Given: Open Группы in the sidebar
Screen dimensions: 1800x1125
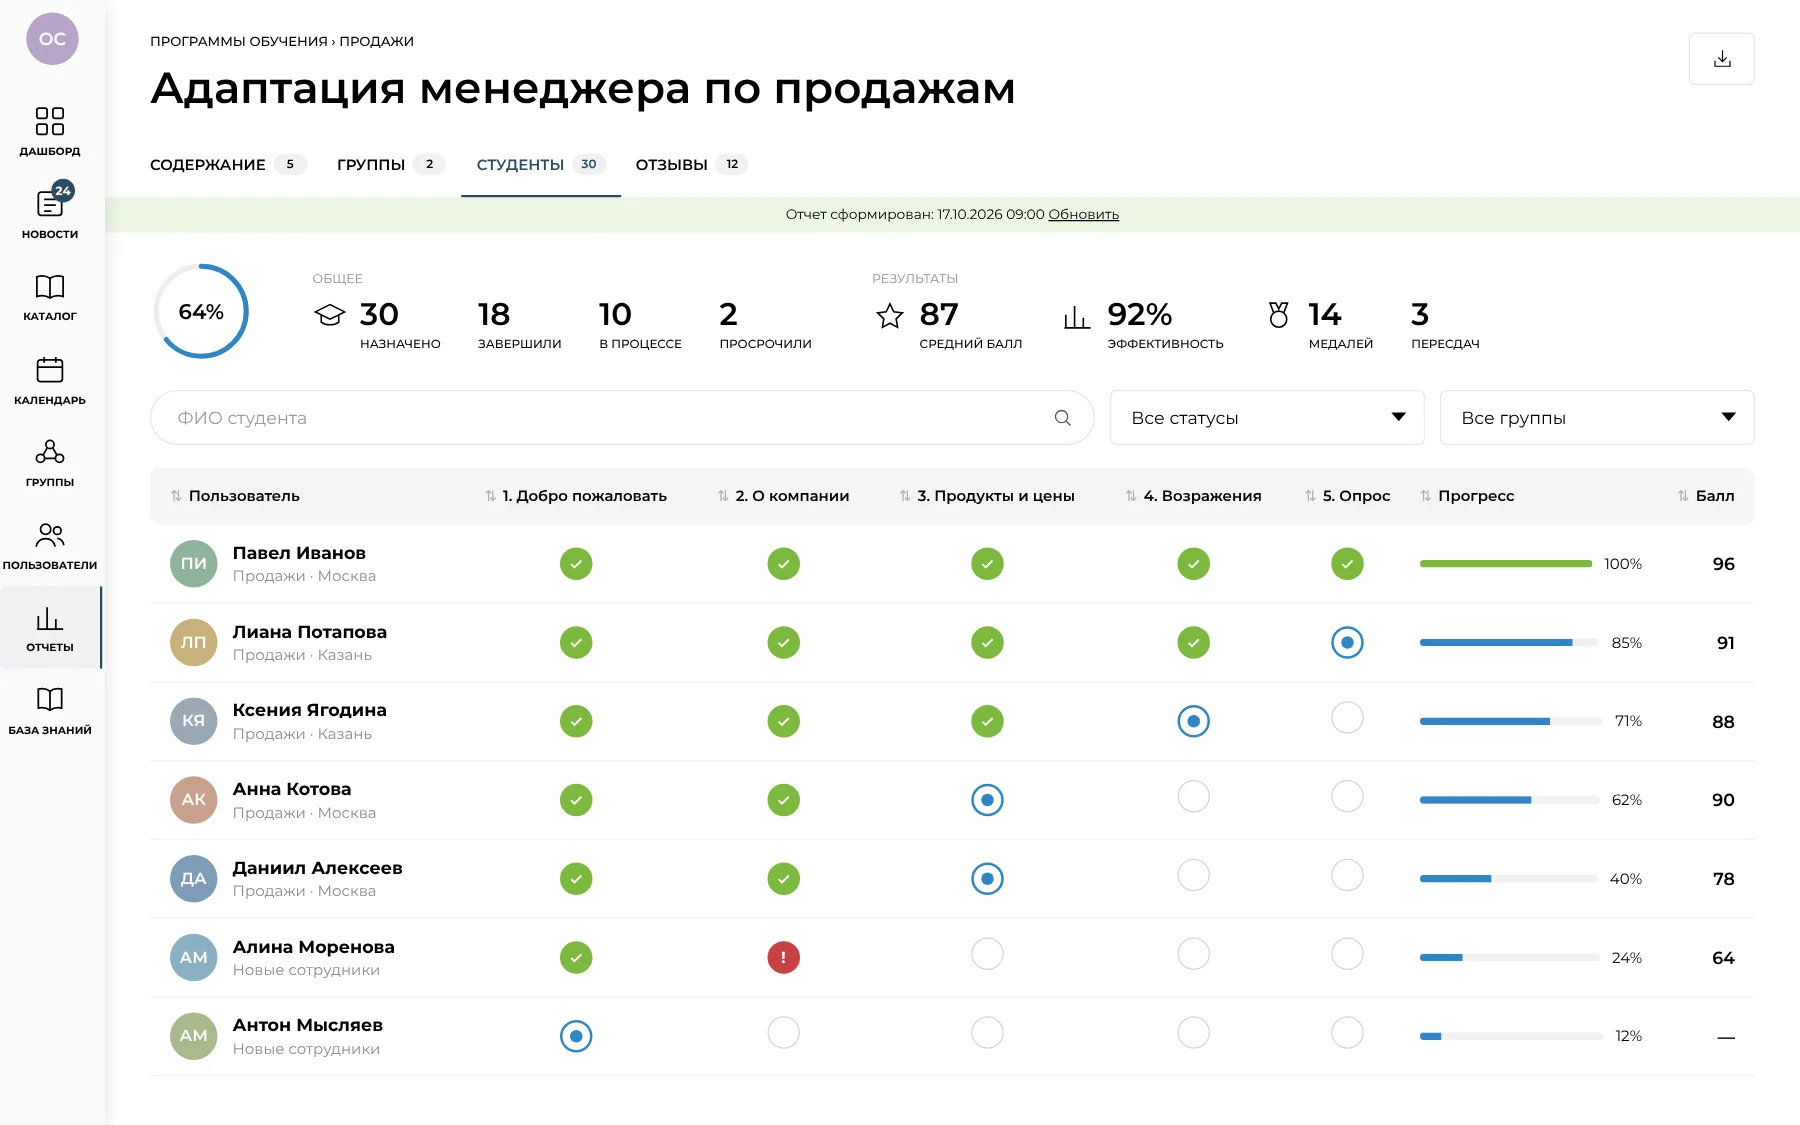Looking at the screenshot, I should [50, 463].
